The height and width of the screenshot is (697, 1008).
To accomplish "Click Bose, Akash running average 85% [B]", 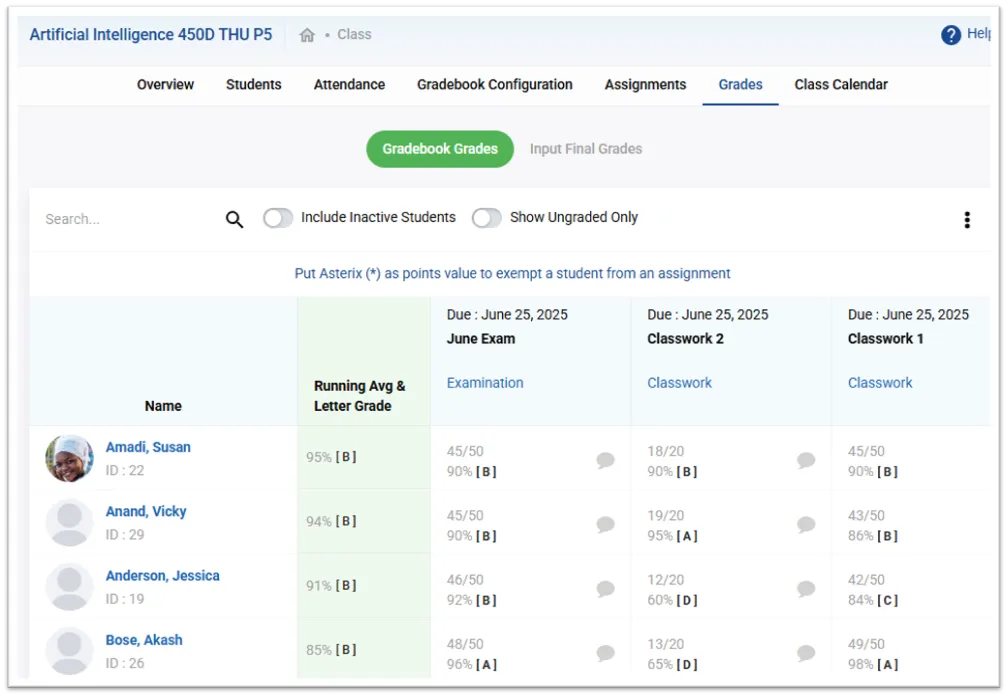I will [x=331, y=650].
